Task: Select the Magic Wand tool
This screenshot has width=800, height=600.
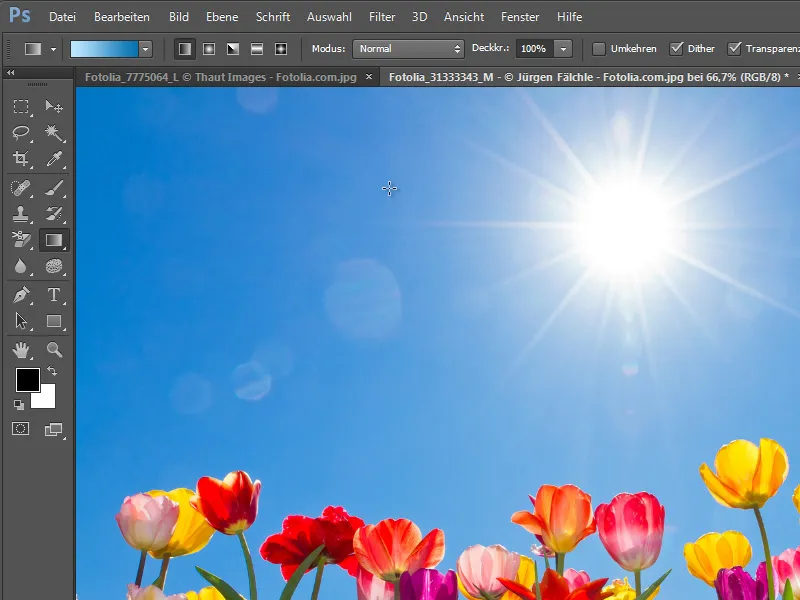Action: [54, 133]
